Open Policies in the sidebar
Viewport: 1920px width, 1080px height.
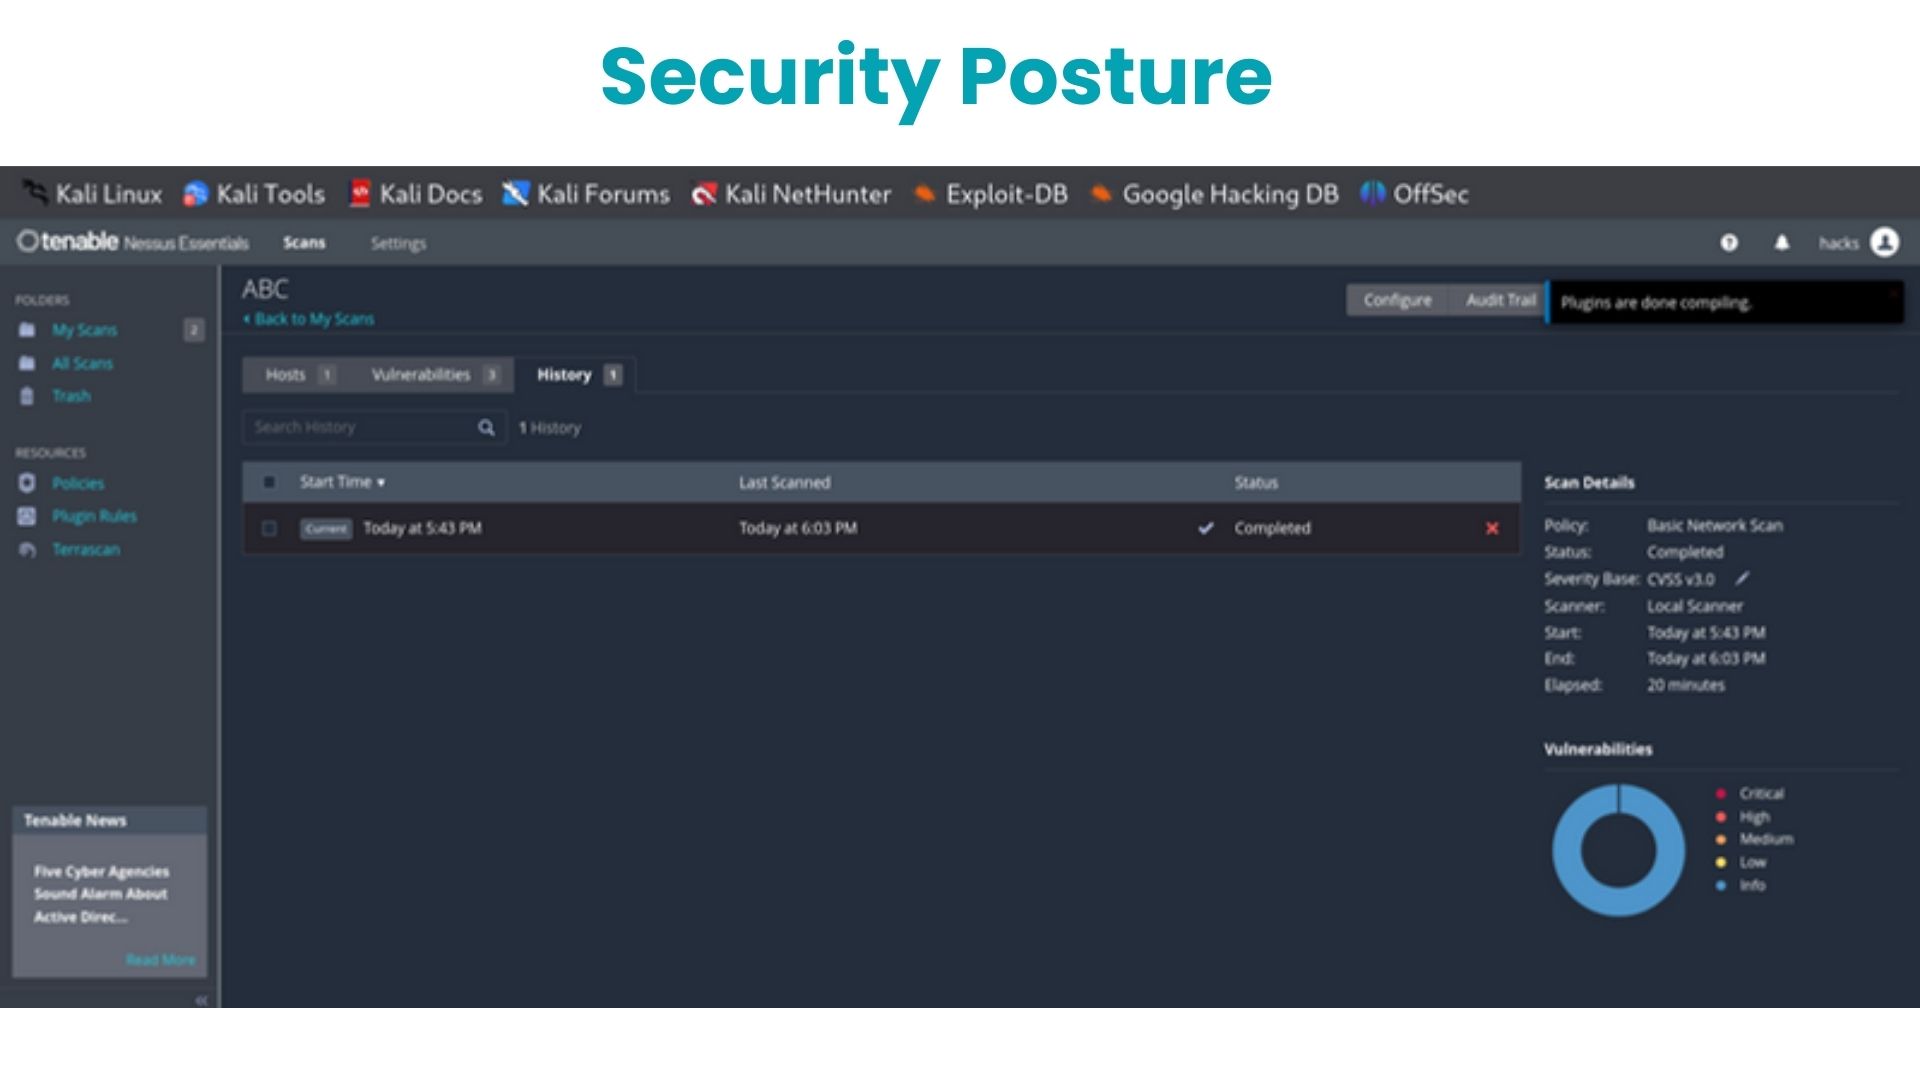pyautogui.click(x=78, y=483)
